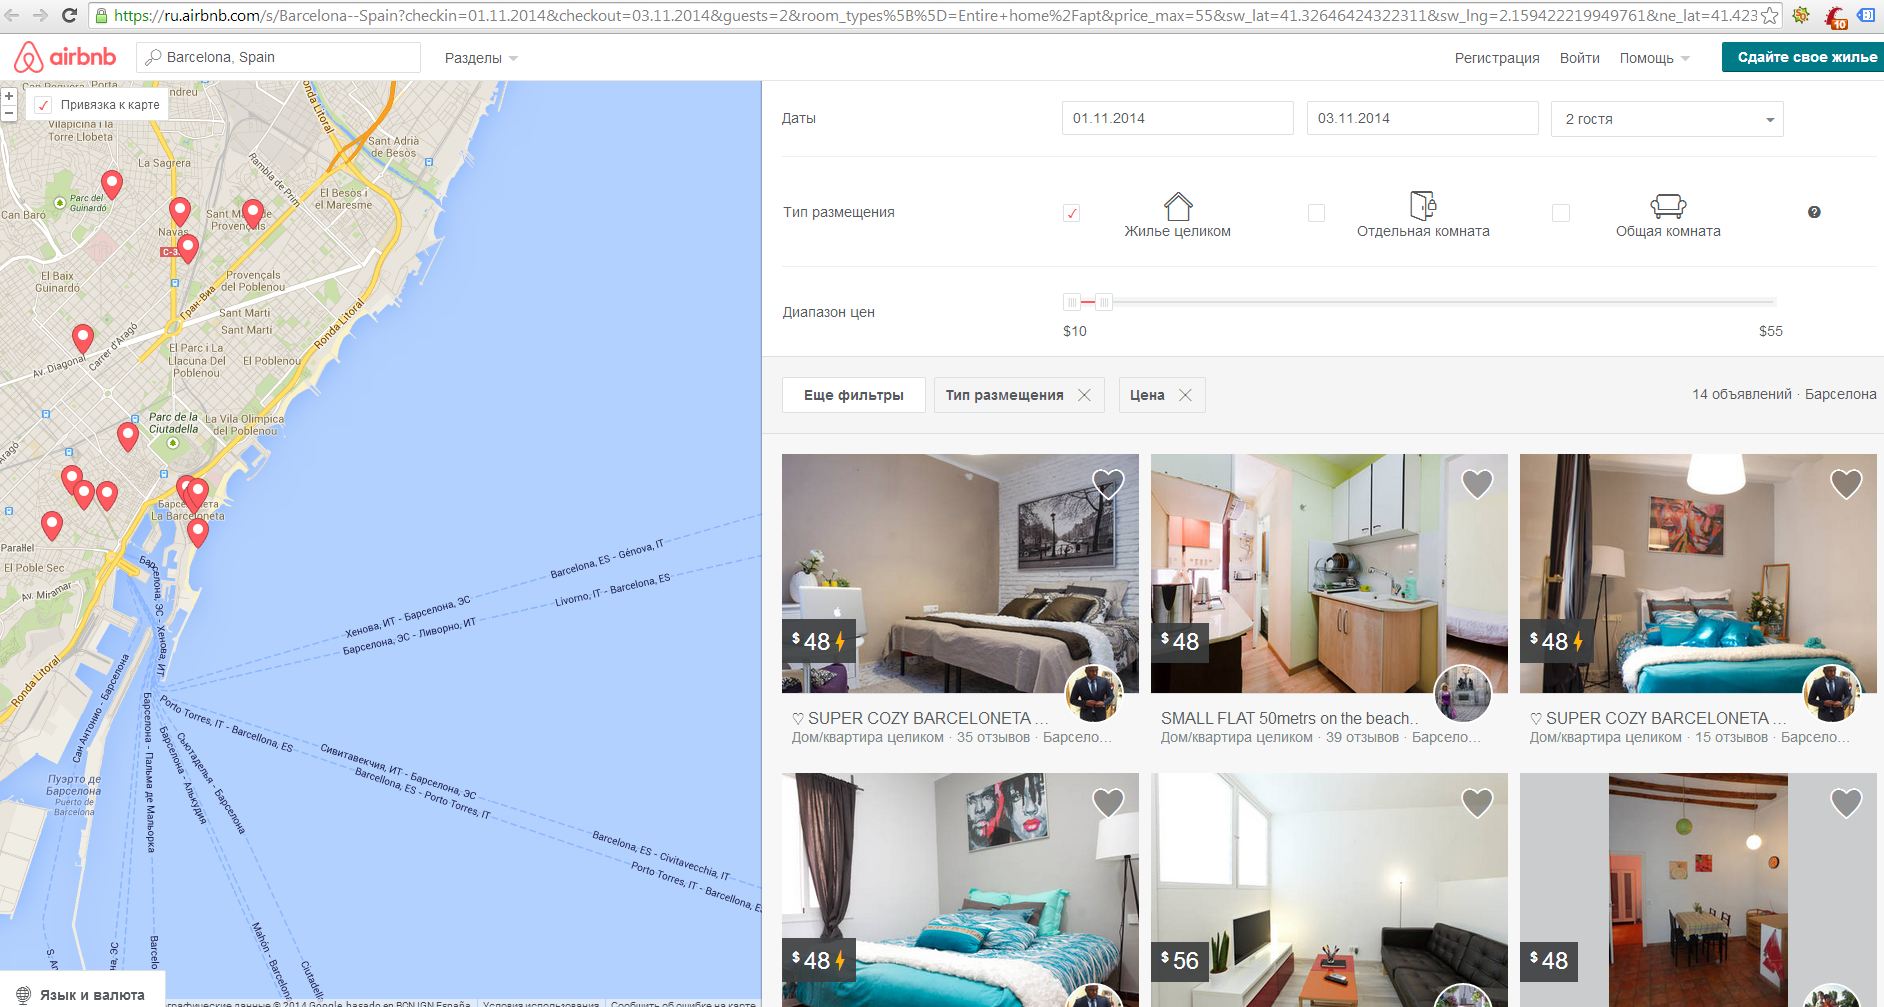Open the room type help question mark
The height and width of the screenshot is (1007, 1884).
pos(1814,212)
